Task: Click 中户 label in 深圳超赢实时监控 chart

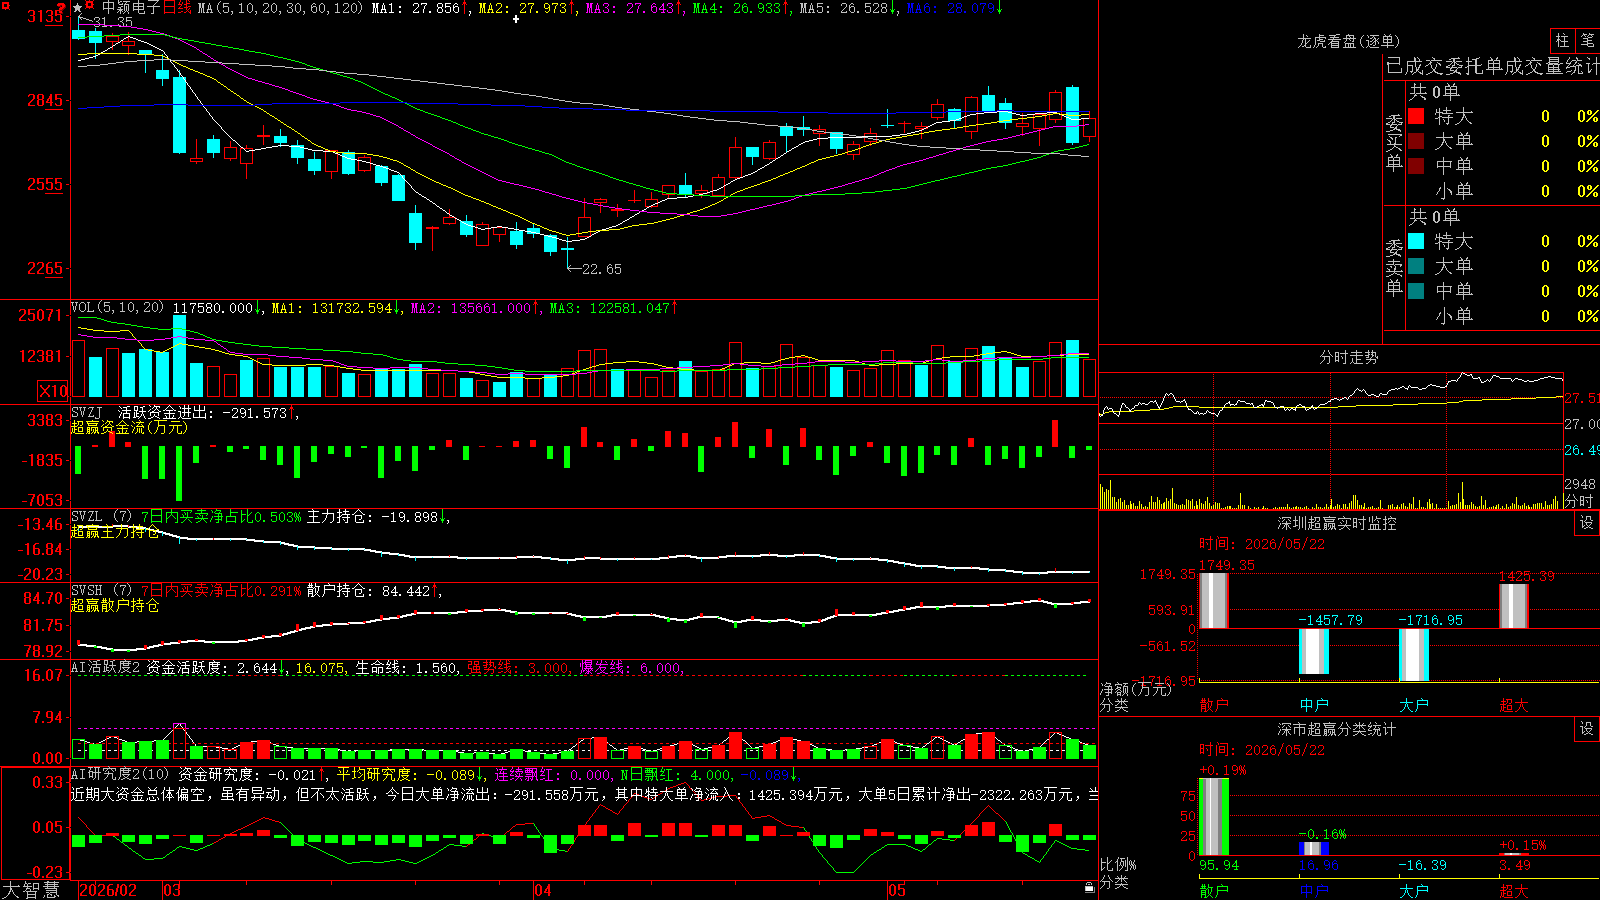Action: (x=1314, y=705)
